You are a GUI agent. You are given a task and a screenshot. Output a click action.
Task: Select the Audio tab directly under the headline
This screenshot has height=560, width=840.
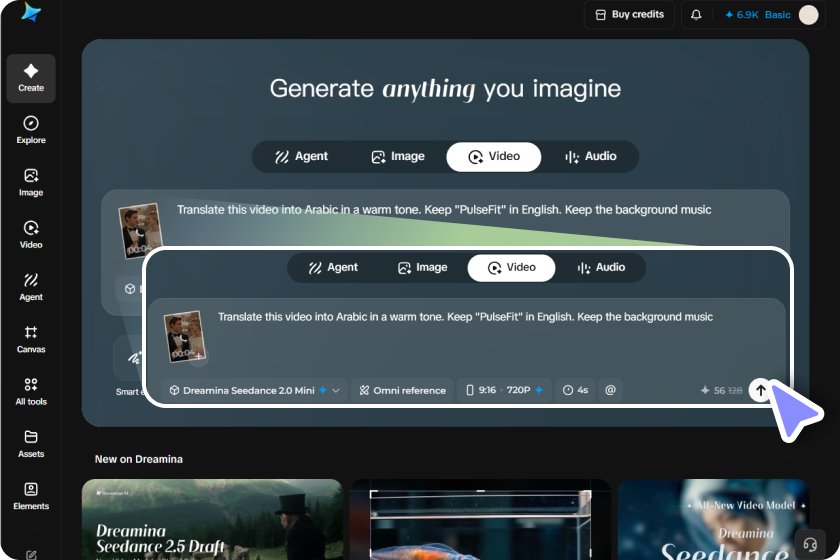[x=591, y=156]
